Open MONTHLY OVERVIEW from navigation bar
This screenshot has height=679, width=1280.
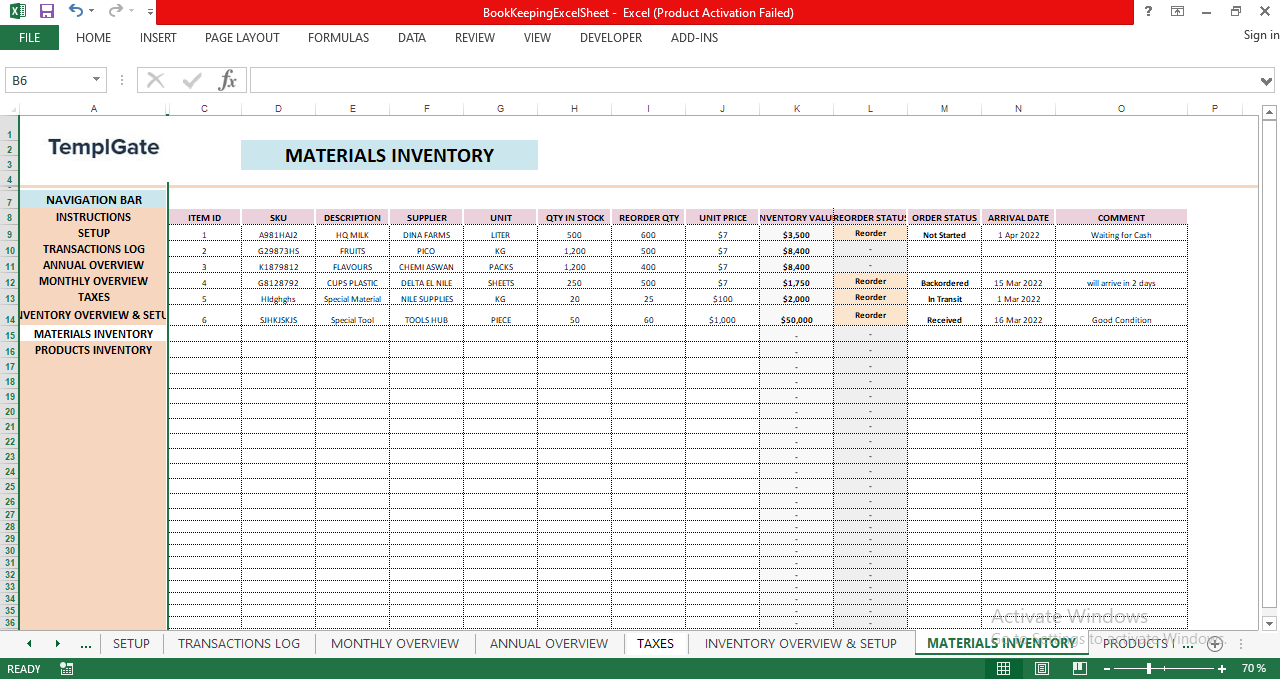coord(94,281)
